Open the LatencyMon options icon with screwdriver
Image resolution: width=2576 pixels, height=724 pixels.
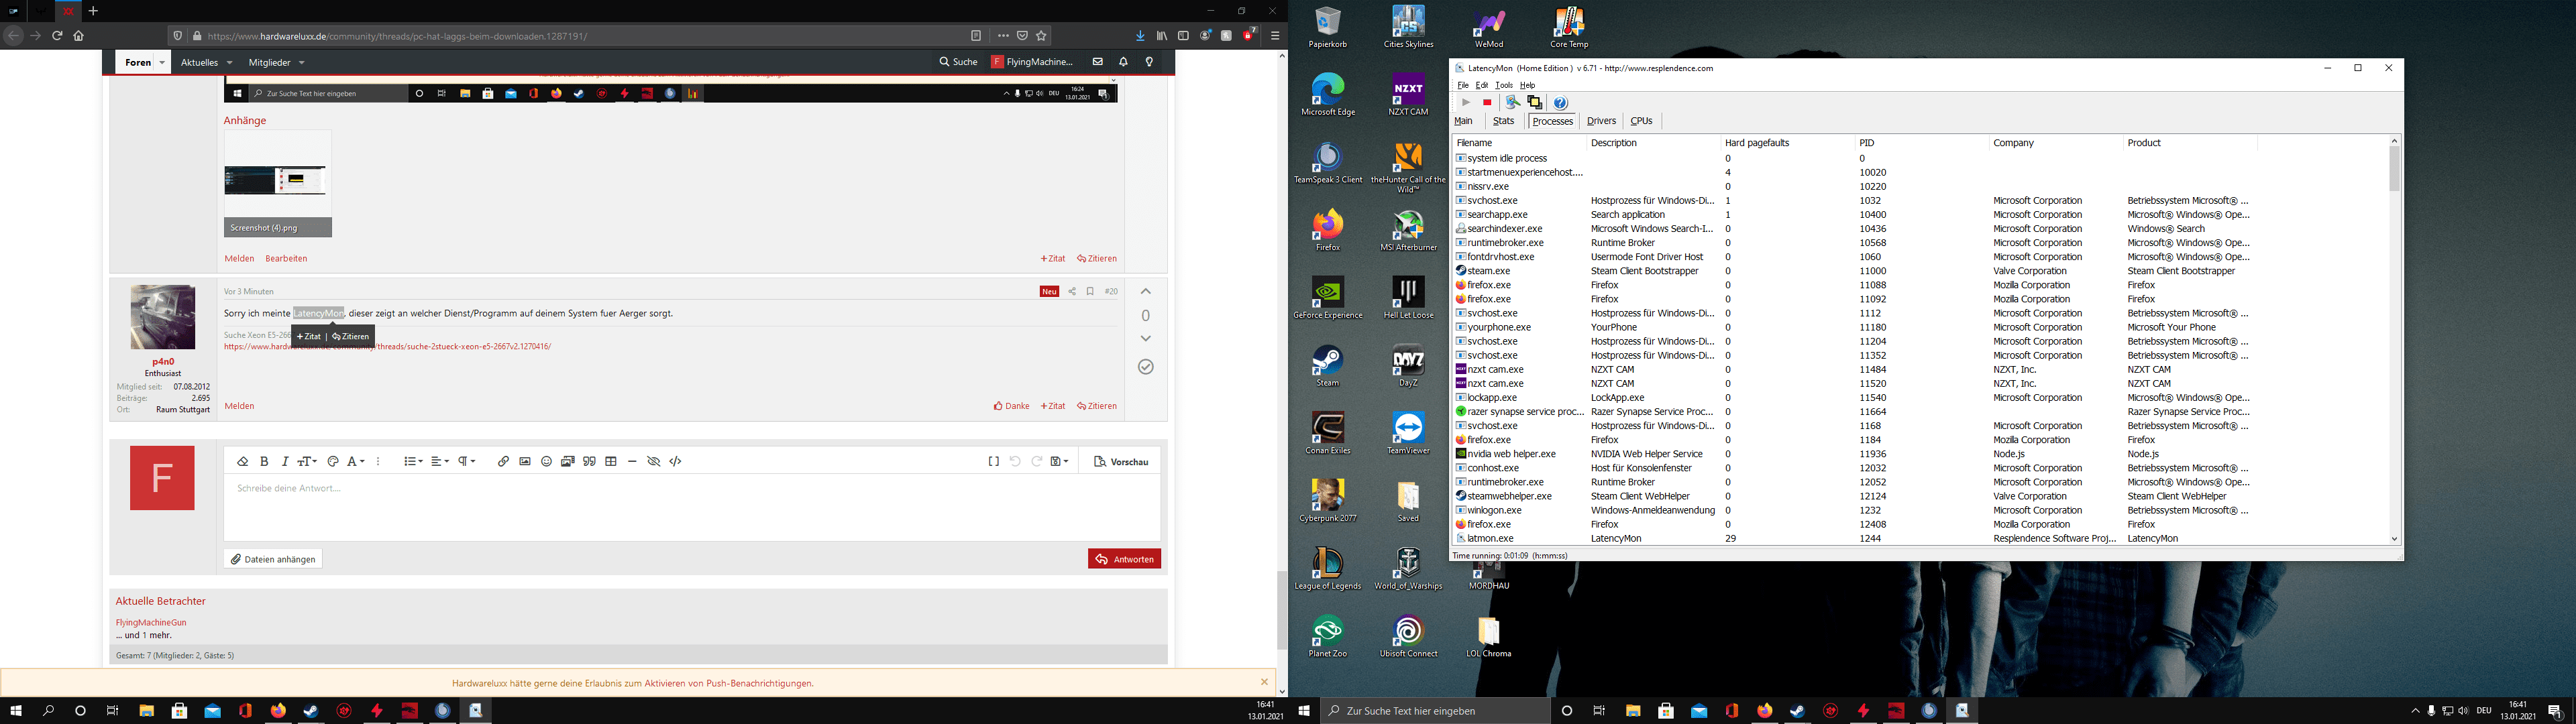(1513, 103)
